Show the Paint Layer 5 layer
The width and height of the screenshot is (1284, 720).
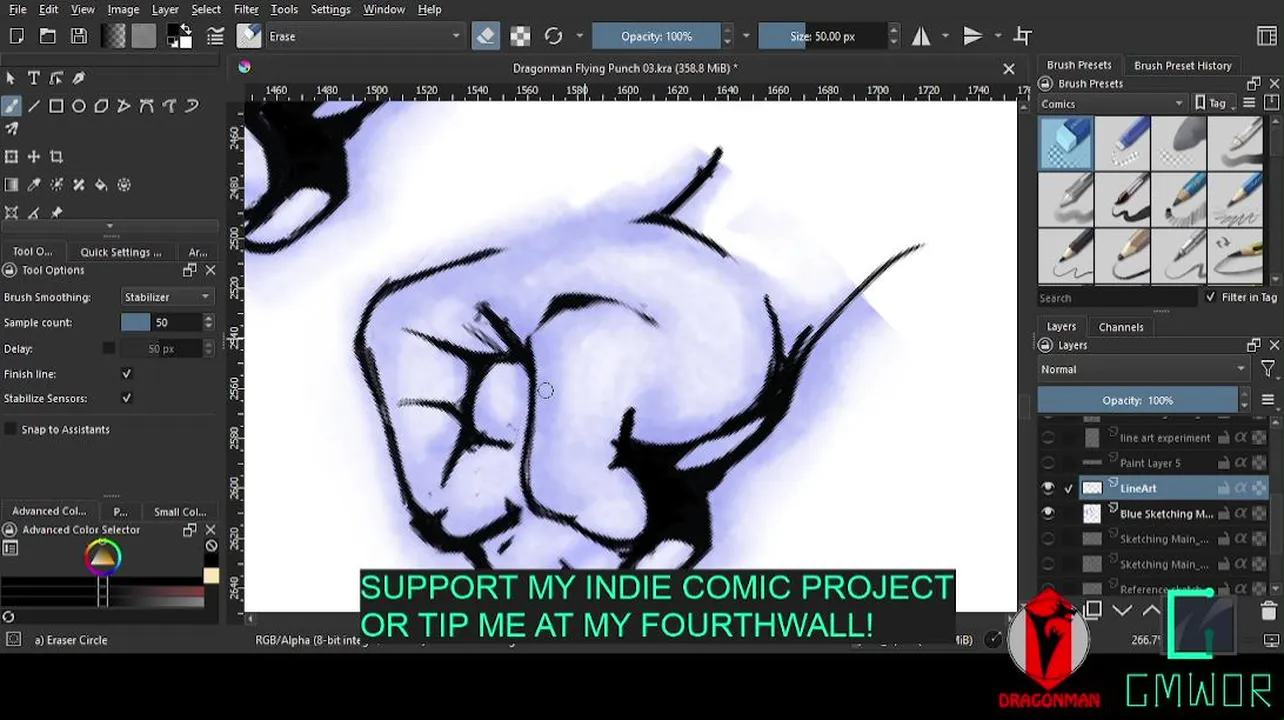pos(1048,463)
